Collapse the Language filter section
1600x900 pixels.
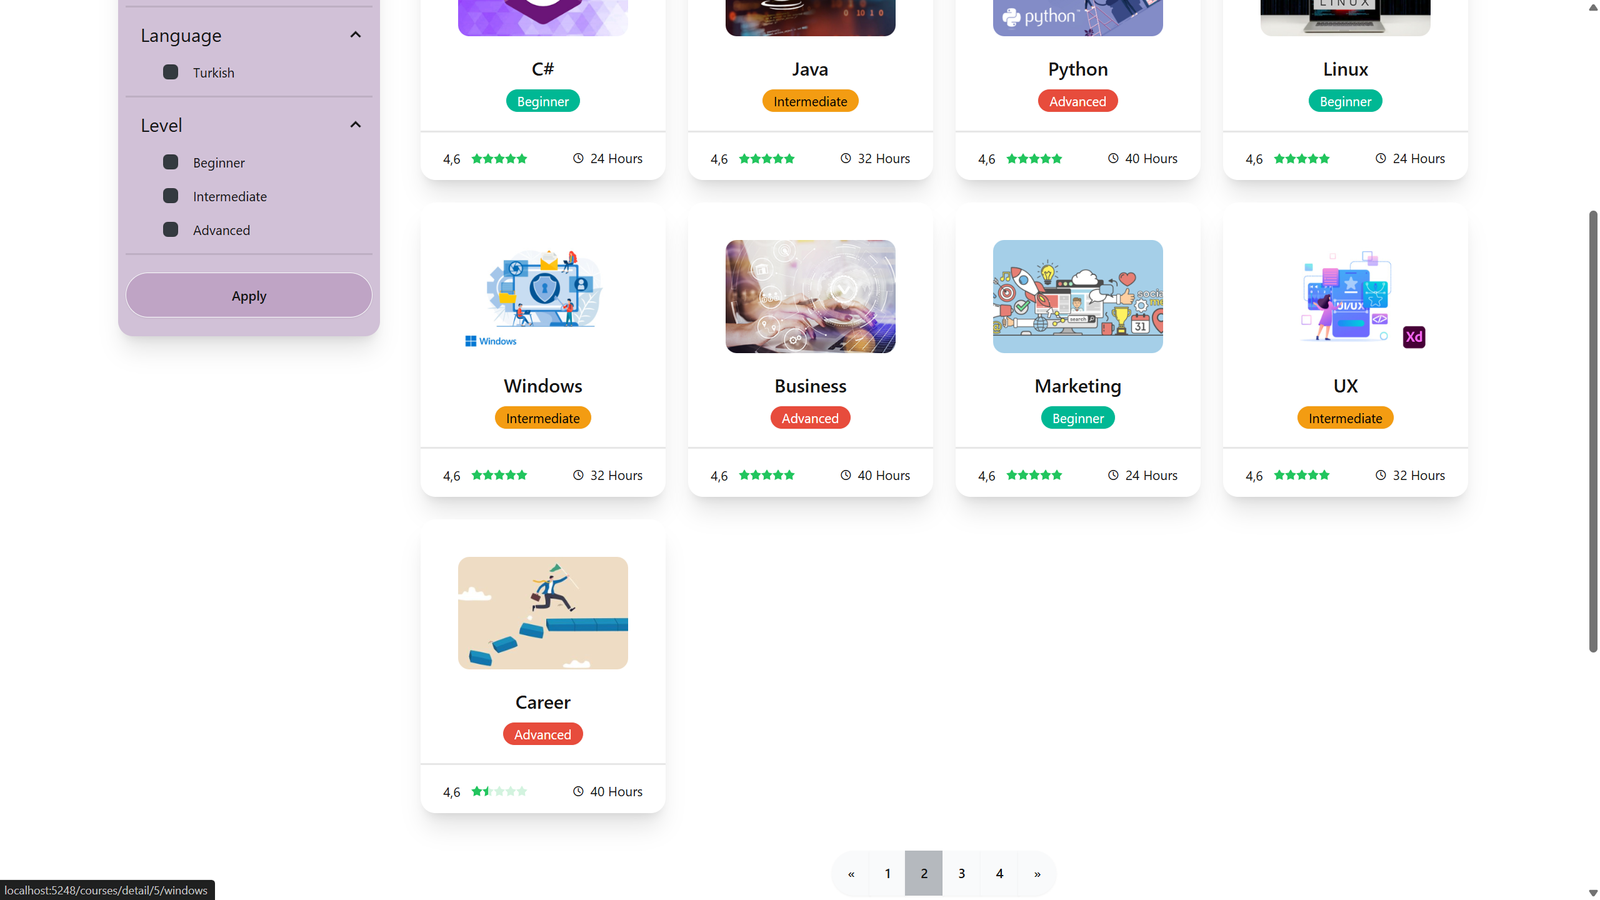pos(355,35)
